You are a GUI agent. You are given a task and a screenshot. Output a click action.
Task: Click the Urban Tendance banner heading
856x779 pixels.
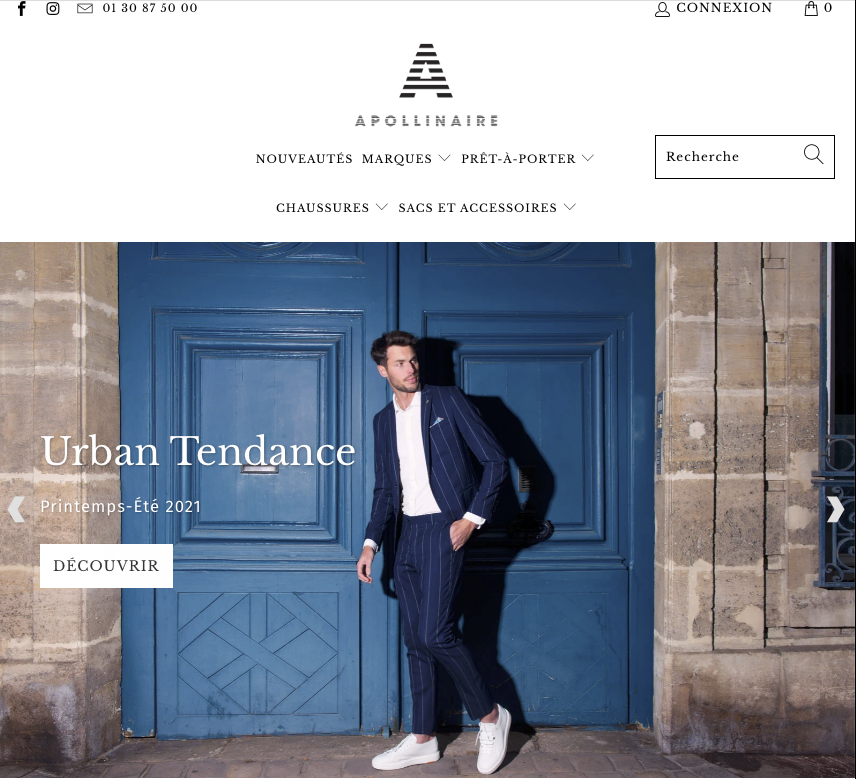click(x=198, y=451)
